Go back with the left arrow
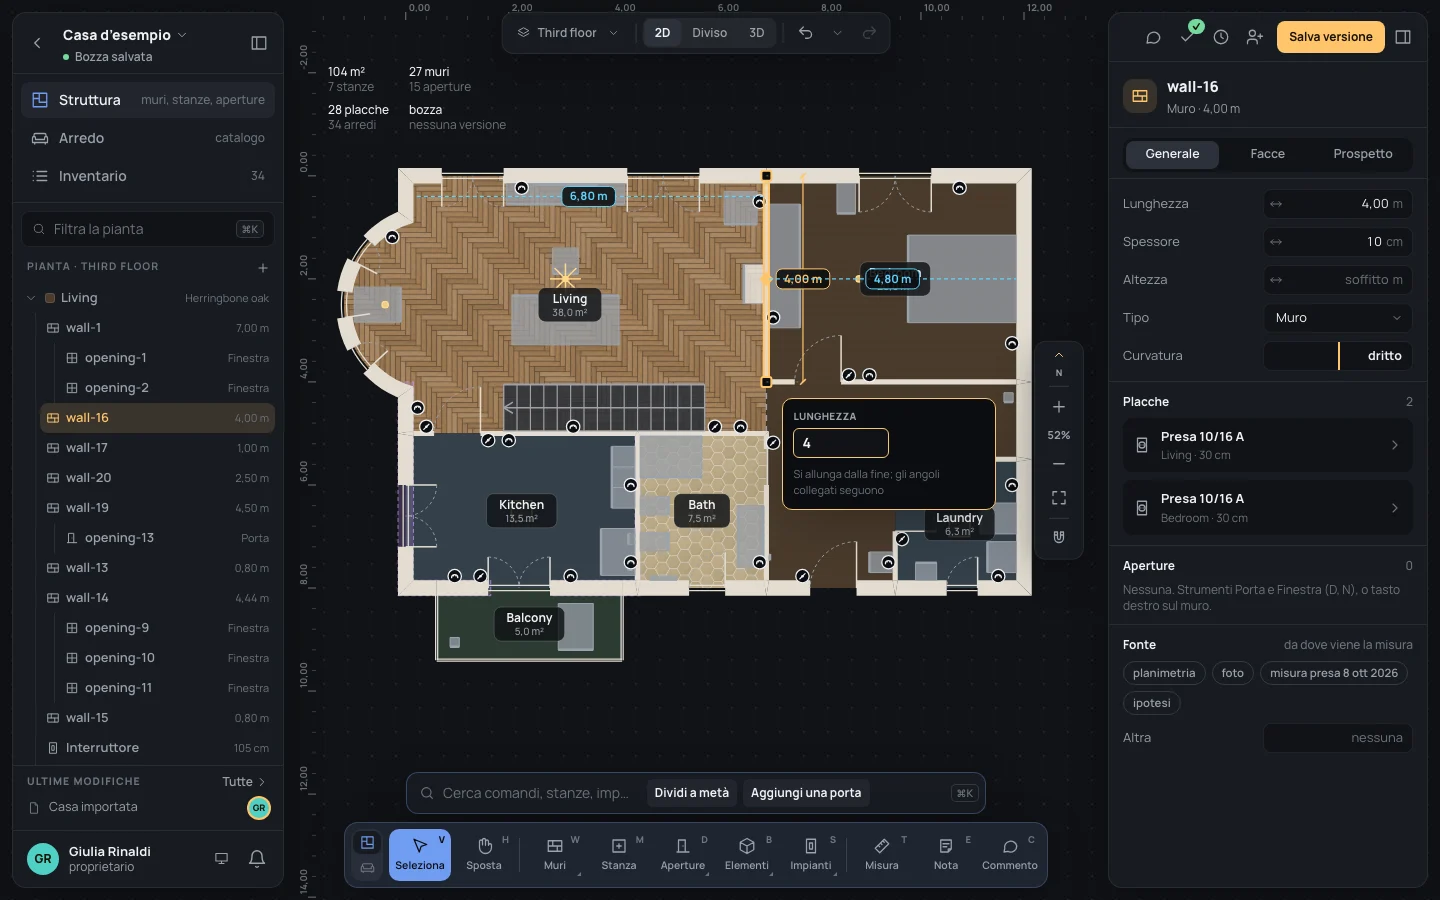The width and height of the screenshot is (1440, 900). pos(37,43)
